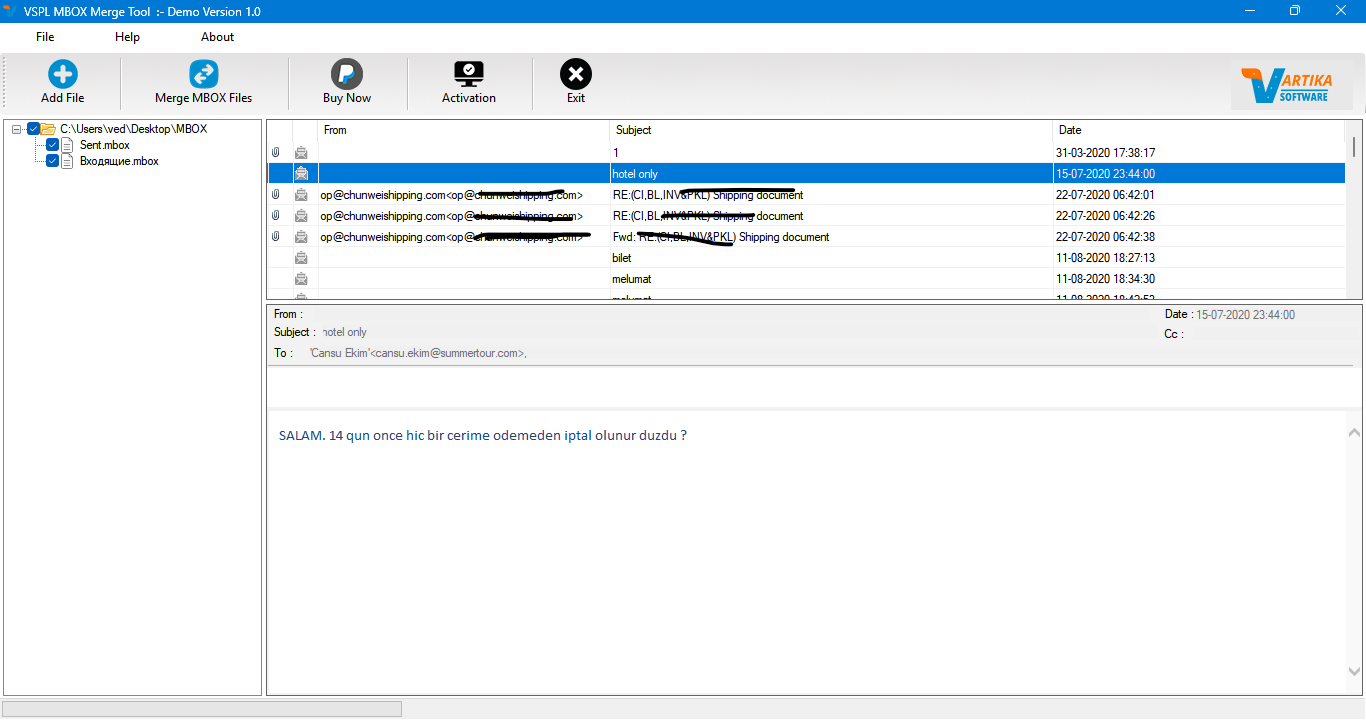The height and width of the screenshot is (720, 1366).
Task: Toggle the checkbox for C:\Users\ved\Desktop\MBOX folder
Action: point(34,129)
